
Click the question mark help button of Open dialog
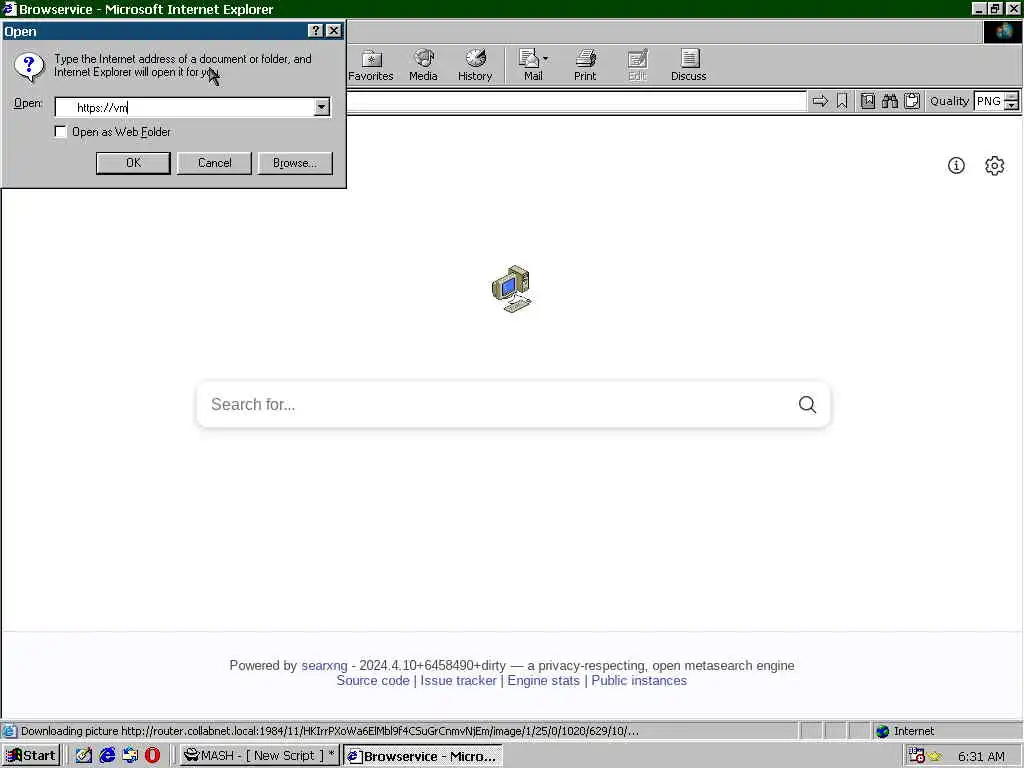[315, 31]
